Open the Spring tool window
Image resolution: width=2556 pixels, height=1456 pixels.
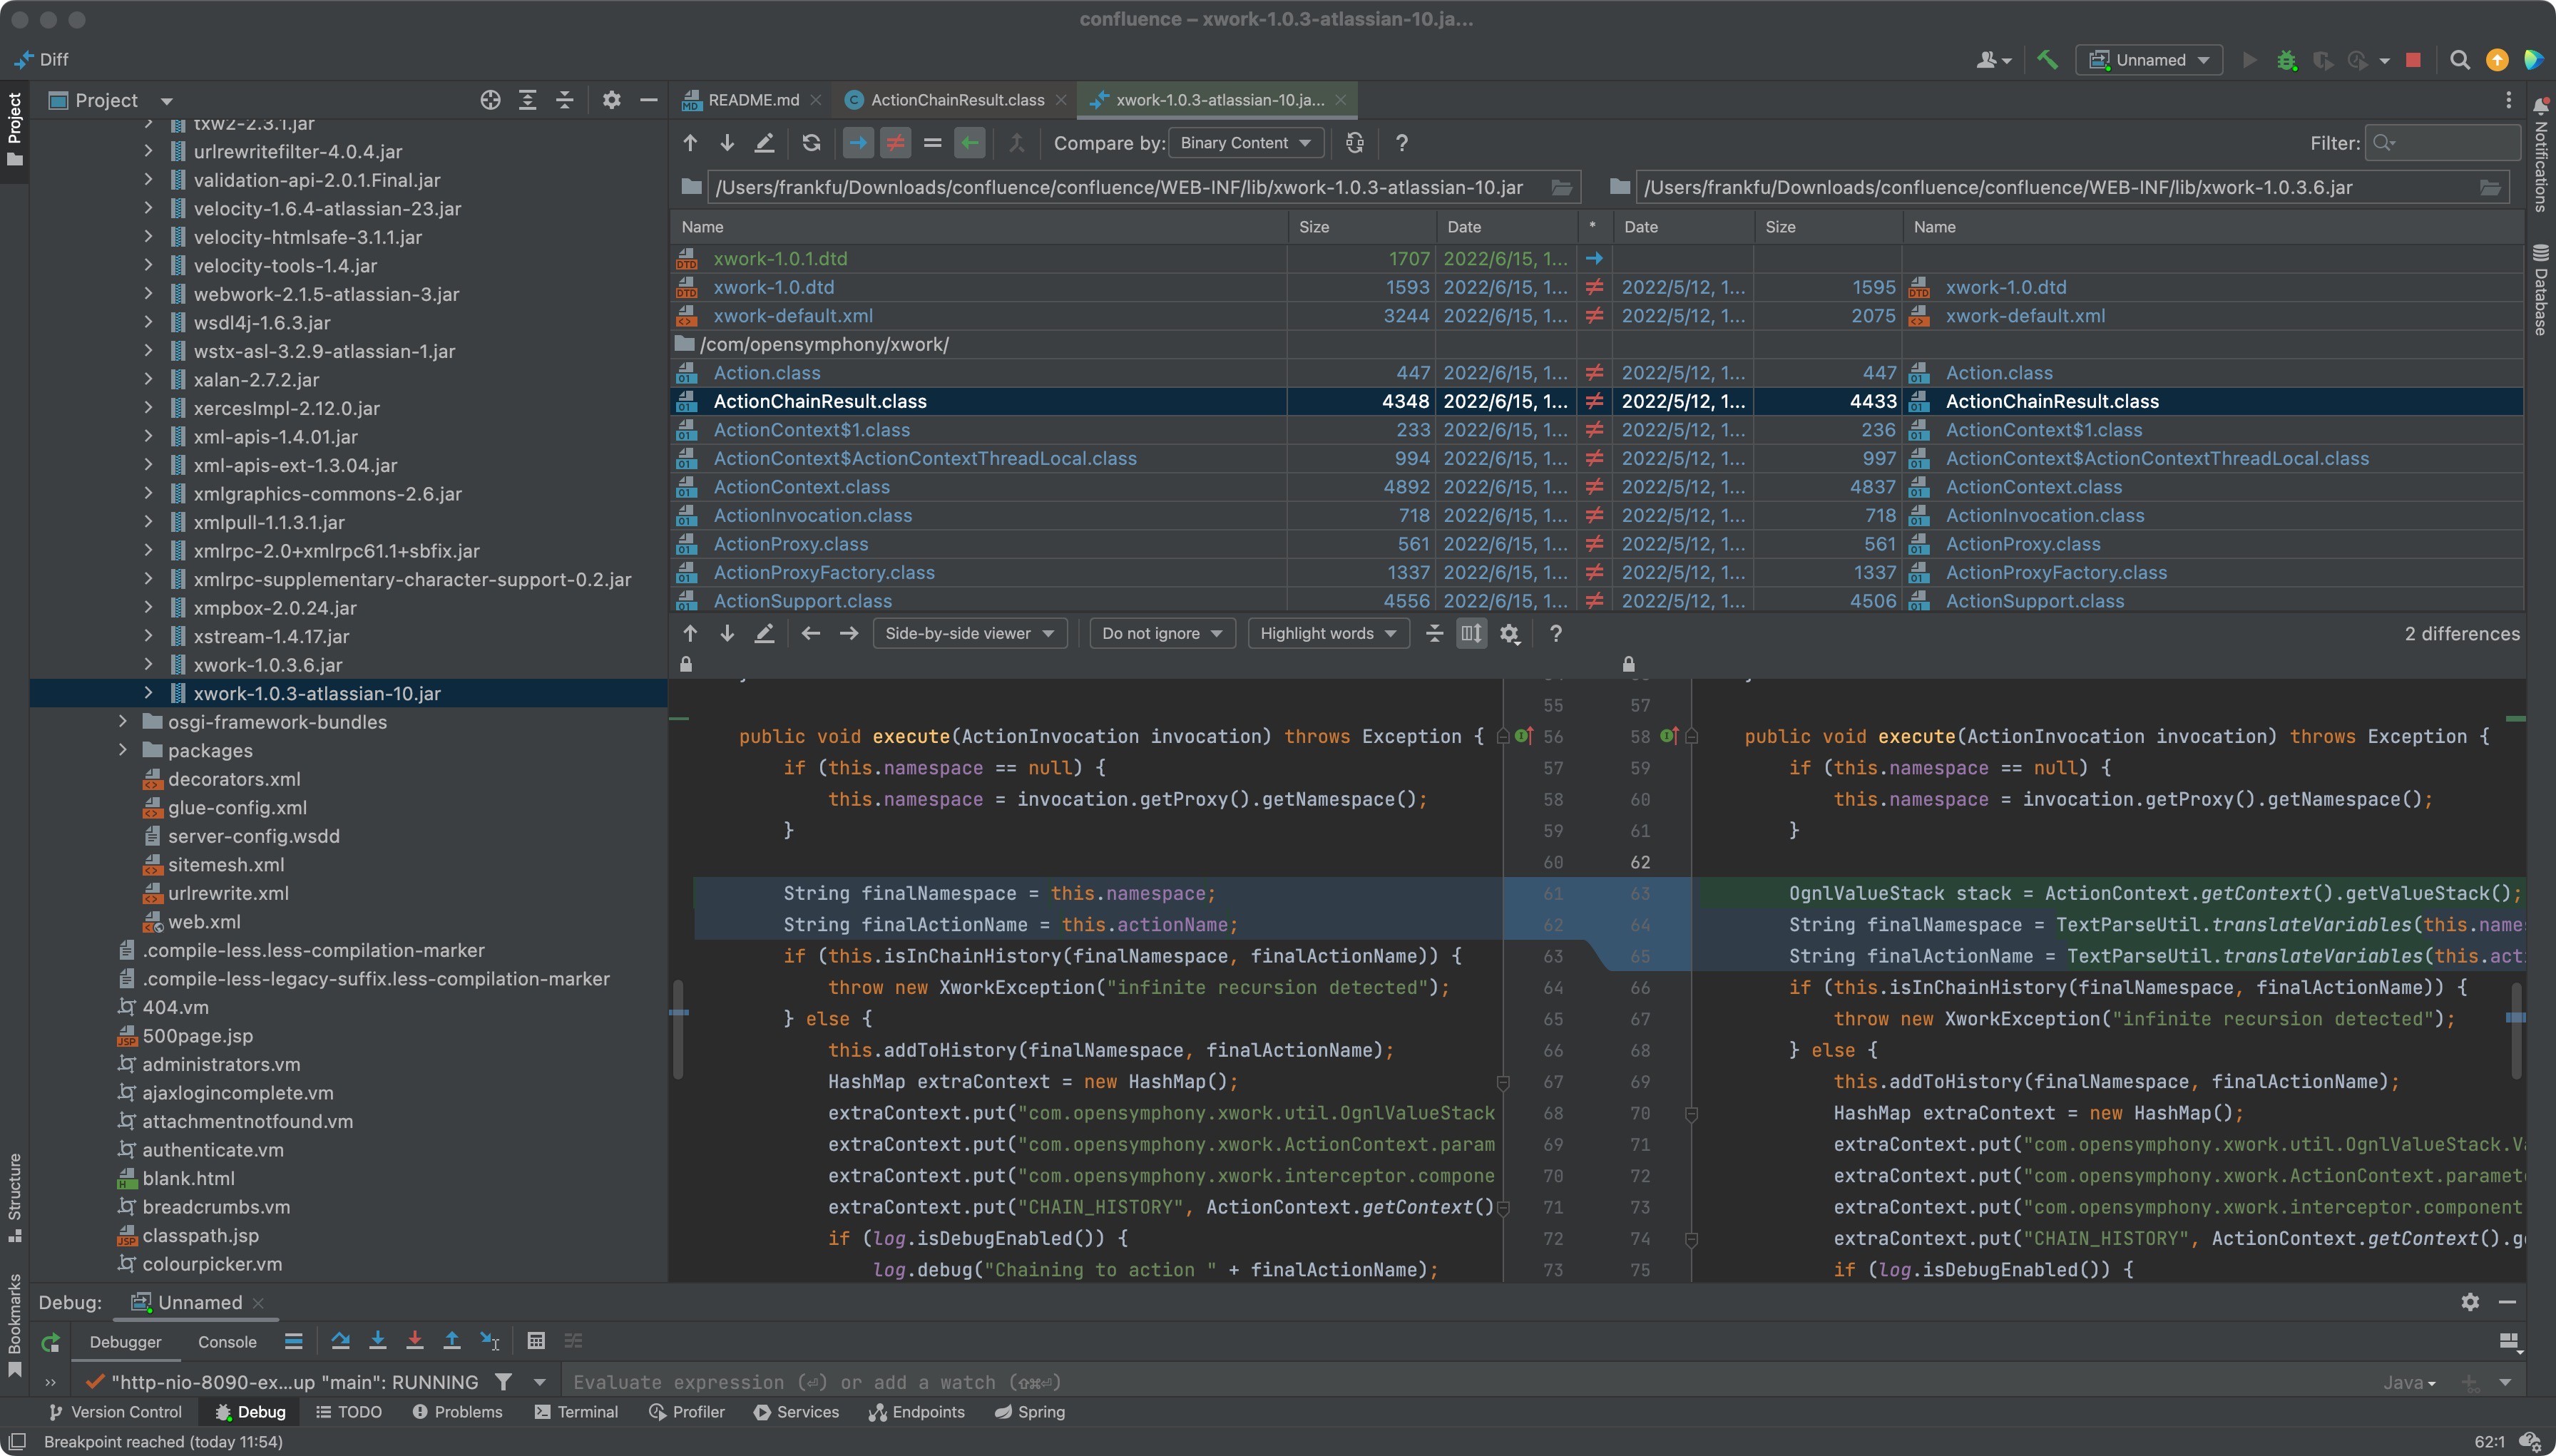(x=1030, y=1412)
